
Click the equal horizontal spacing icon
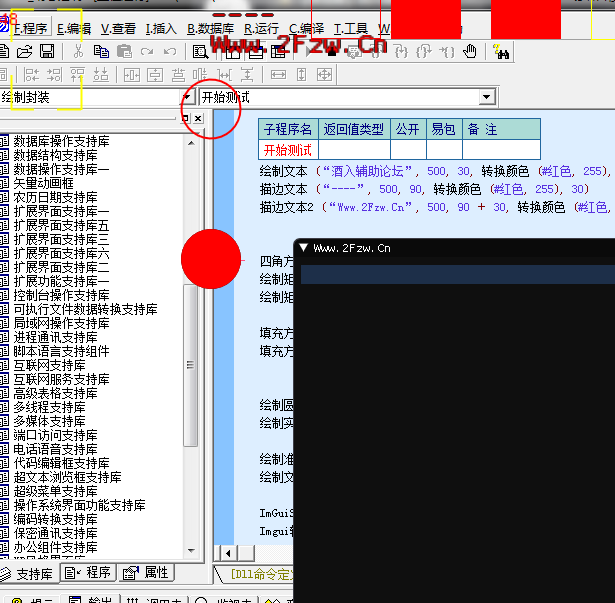pyautogui.click(x=225, y=75)
